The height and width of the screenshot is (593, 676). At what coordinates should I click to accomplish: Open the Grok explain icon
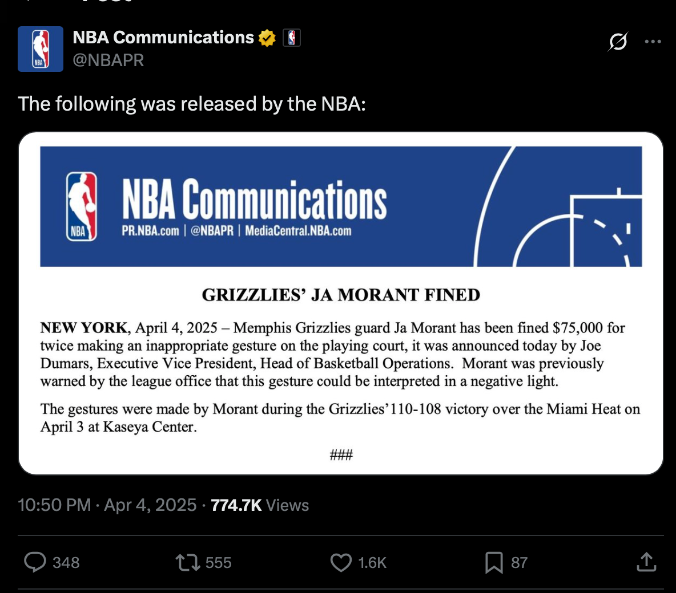618,42
